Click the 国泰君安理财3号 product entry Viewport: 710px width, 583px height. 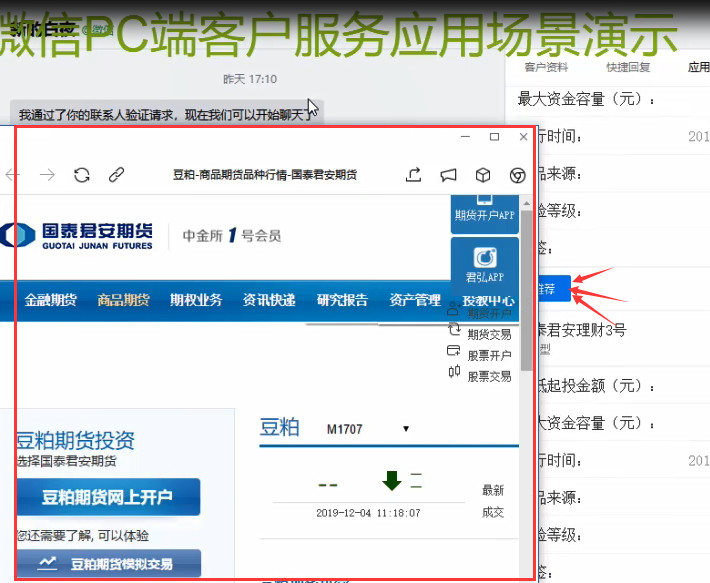pos(581,330)
